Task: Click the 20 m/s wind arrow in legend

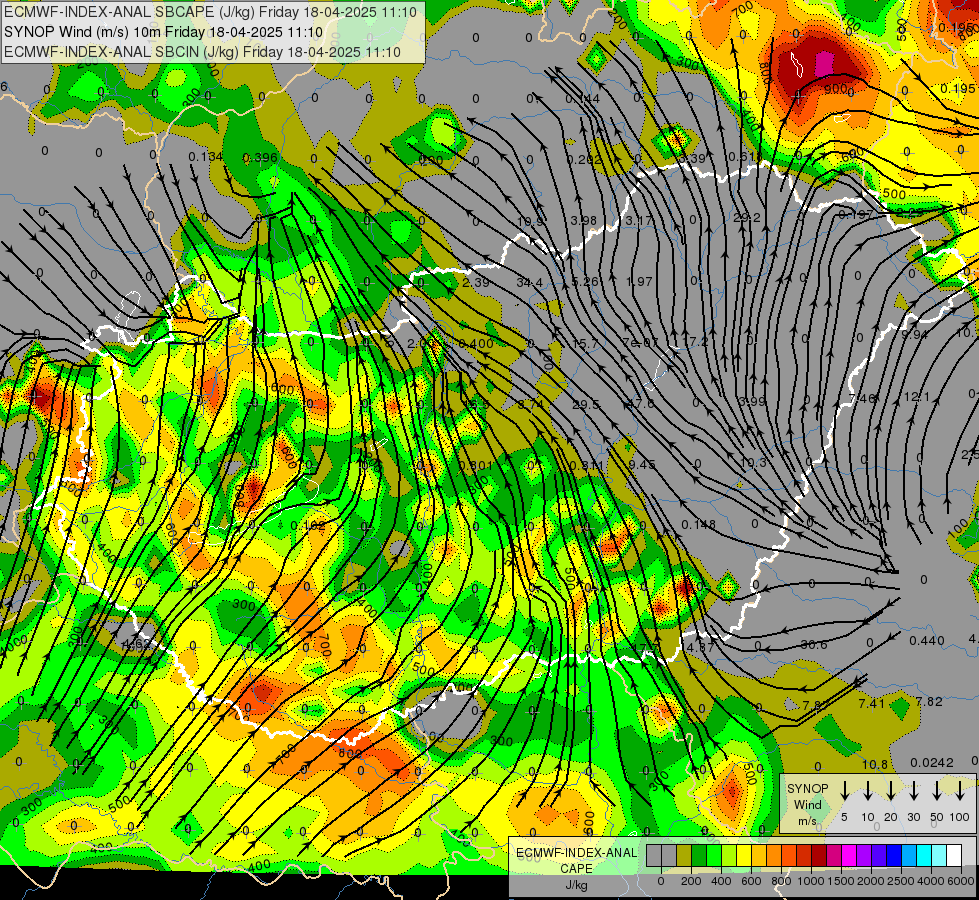Action: (890, 790)
